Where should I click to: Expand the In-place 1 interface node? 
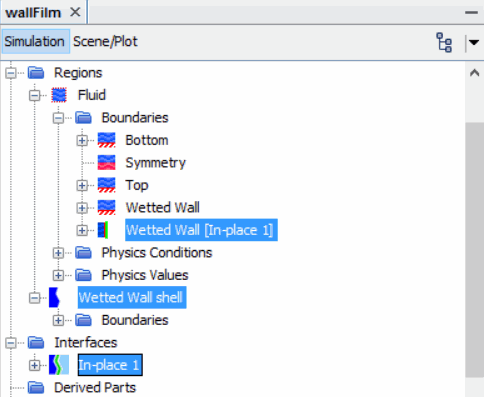pyautogui.click(x=35, y=365)
